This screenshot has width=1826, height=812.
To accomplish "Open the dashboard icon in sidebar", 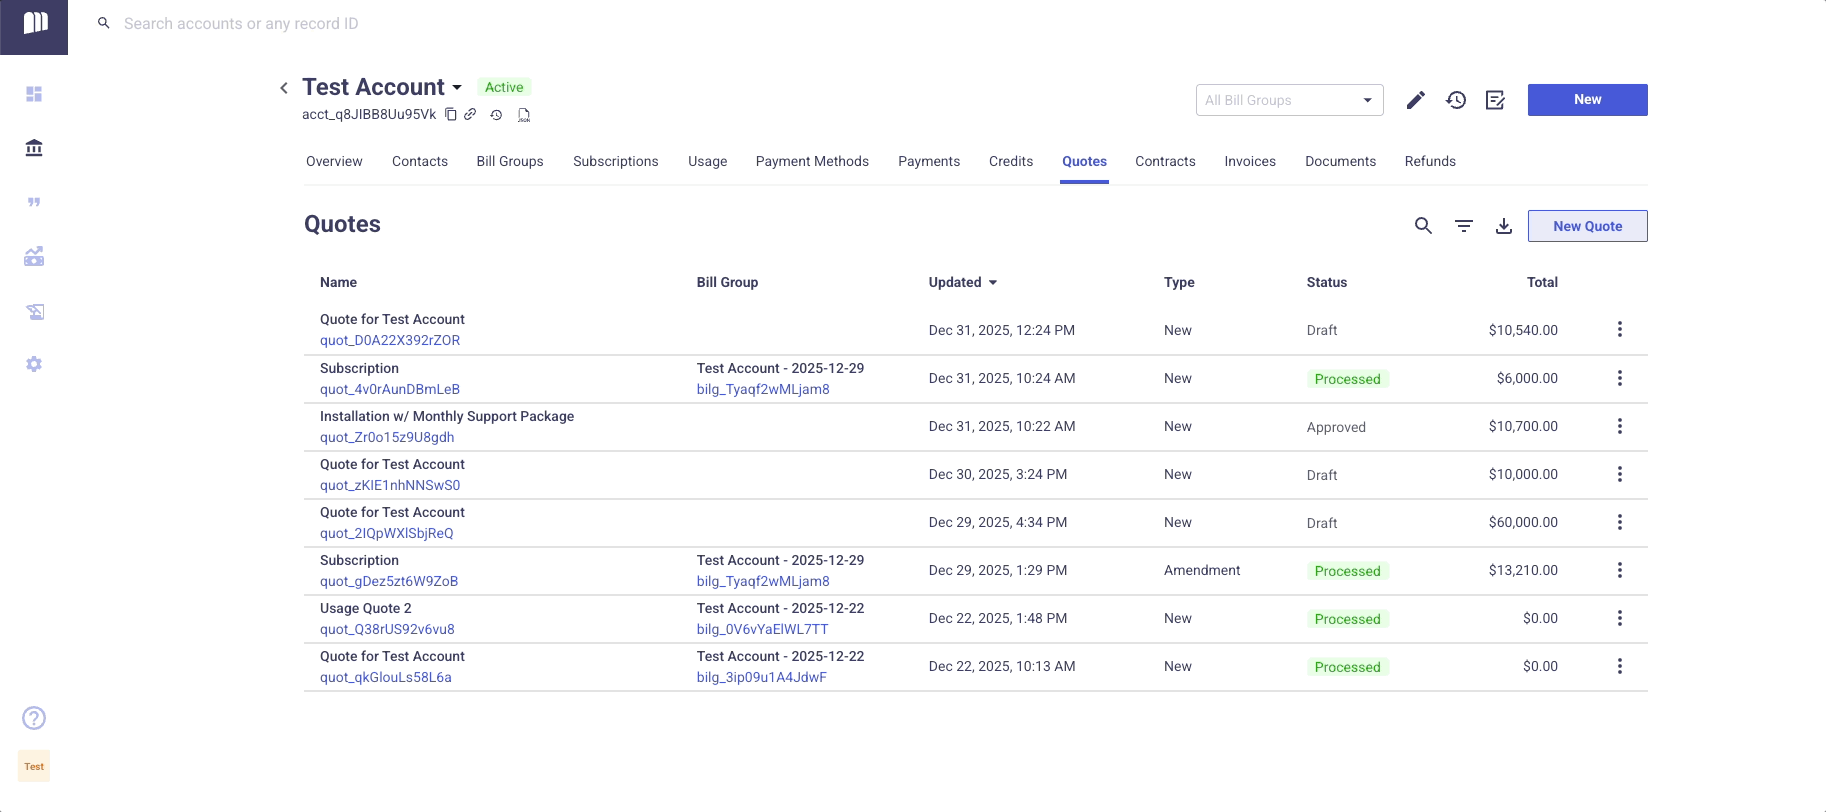I will coord(34,94).
